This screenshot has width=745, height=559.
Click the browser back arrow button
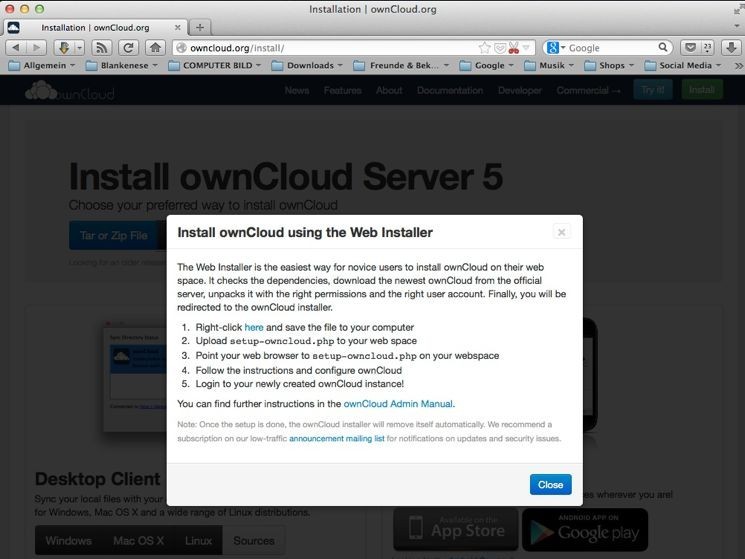pos(18,47)
